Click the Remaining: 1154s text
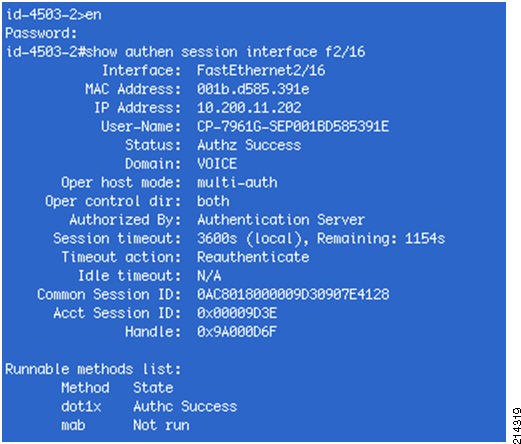Viewport: 521px width, 444px height. tap(381, 239)
